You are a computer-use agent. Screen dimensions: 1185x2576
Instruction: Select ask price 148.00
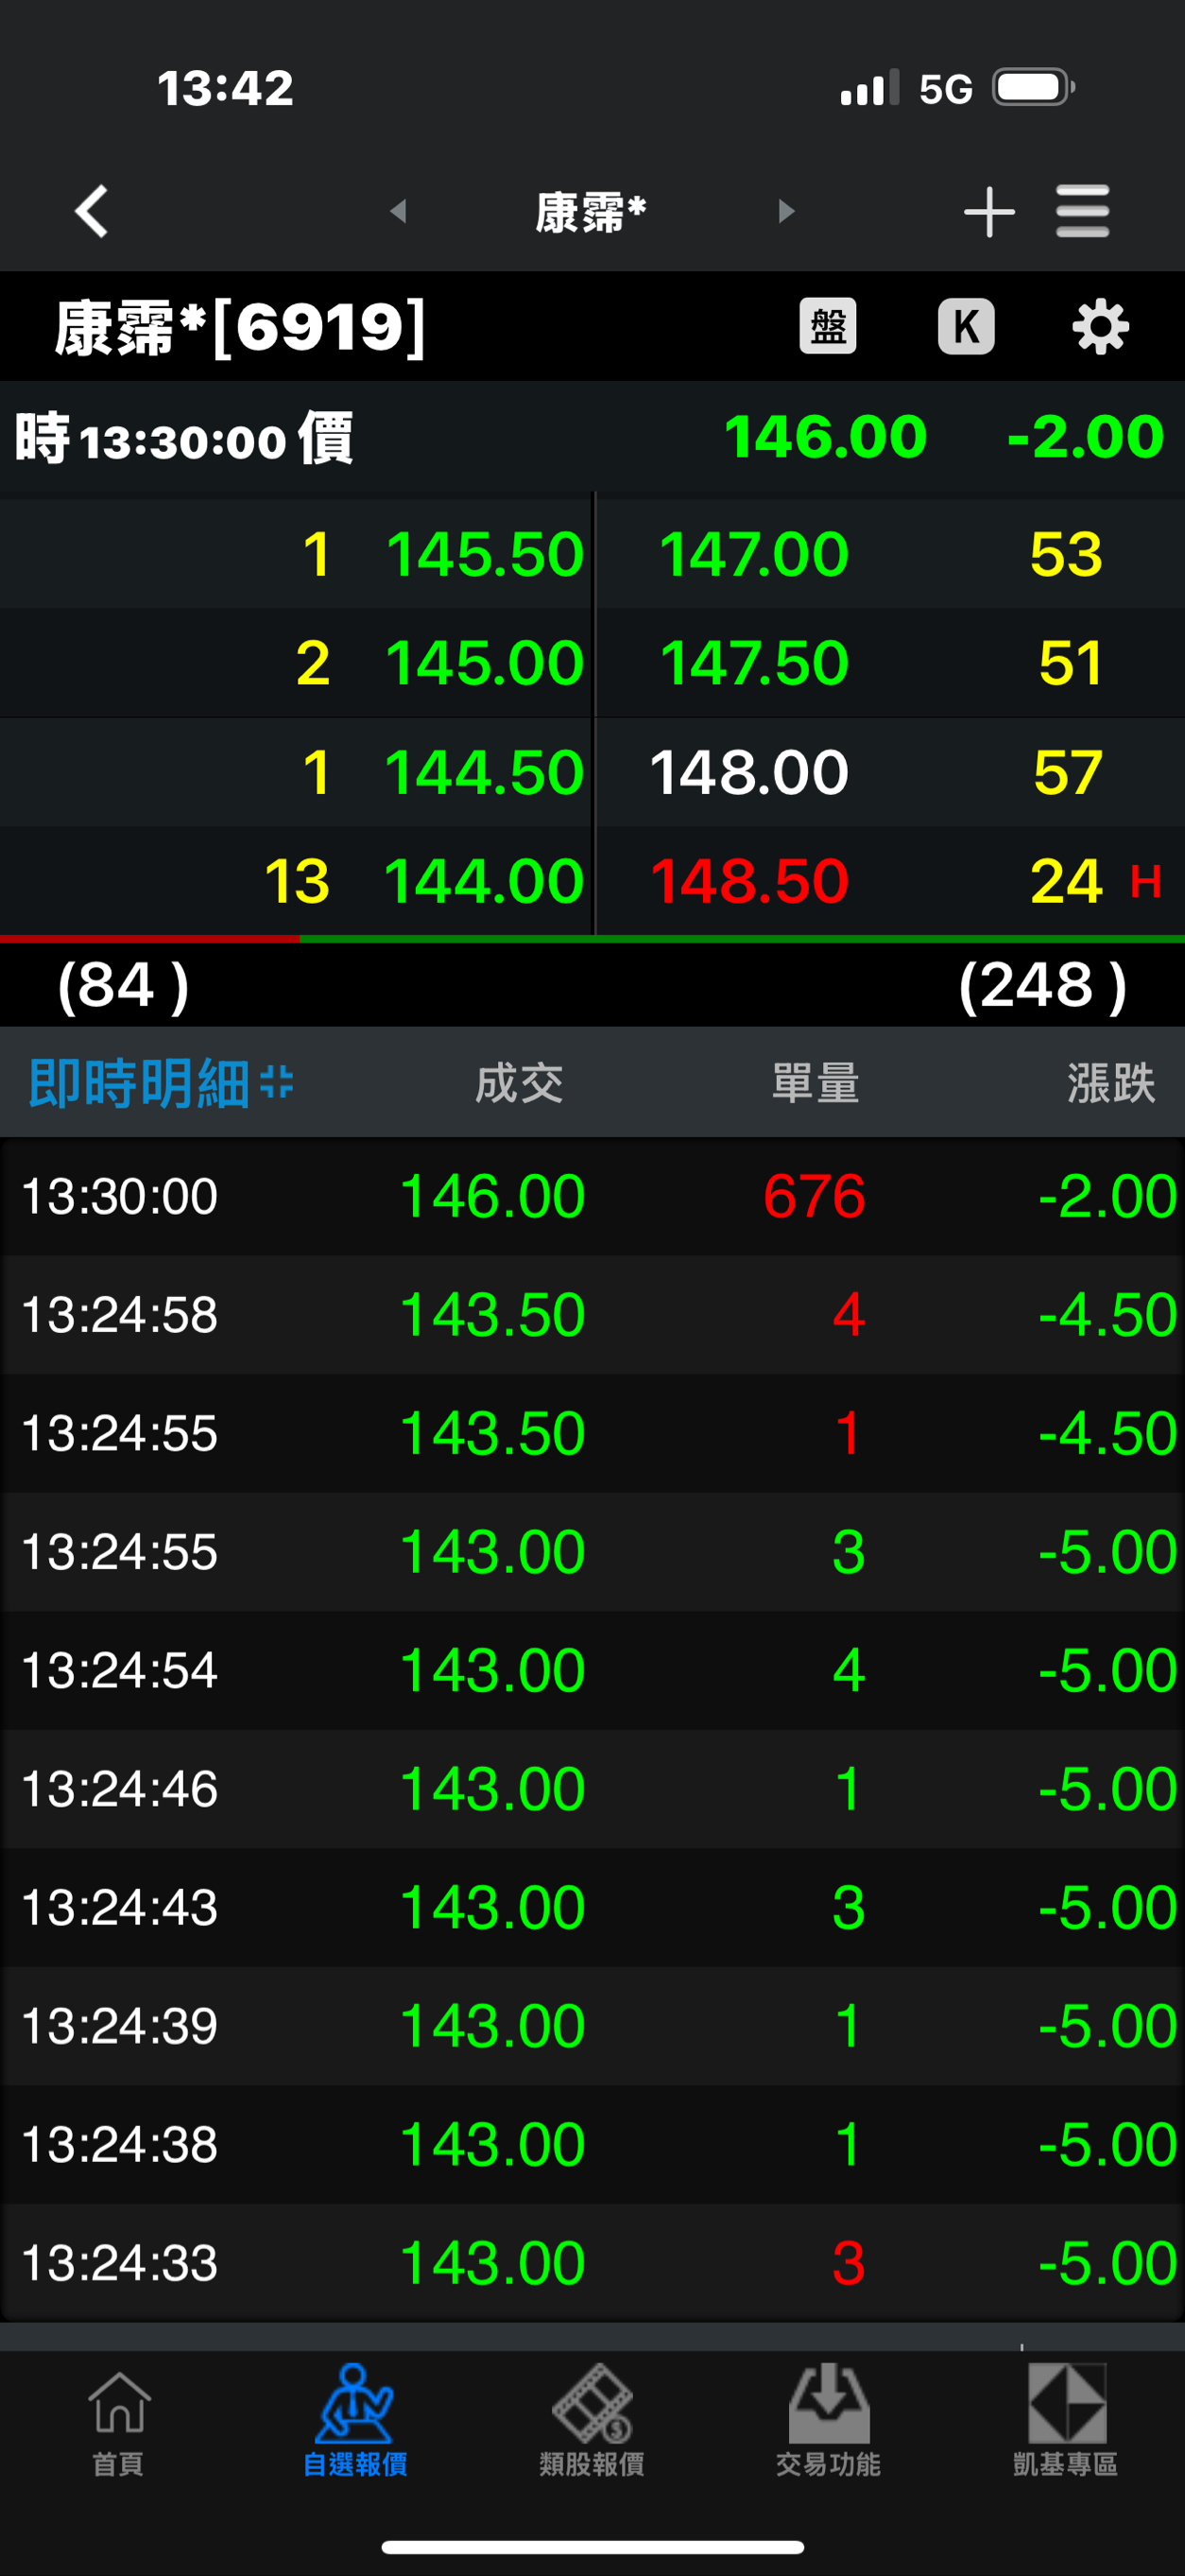750,772
